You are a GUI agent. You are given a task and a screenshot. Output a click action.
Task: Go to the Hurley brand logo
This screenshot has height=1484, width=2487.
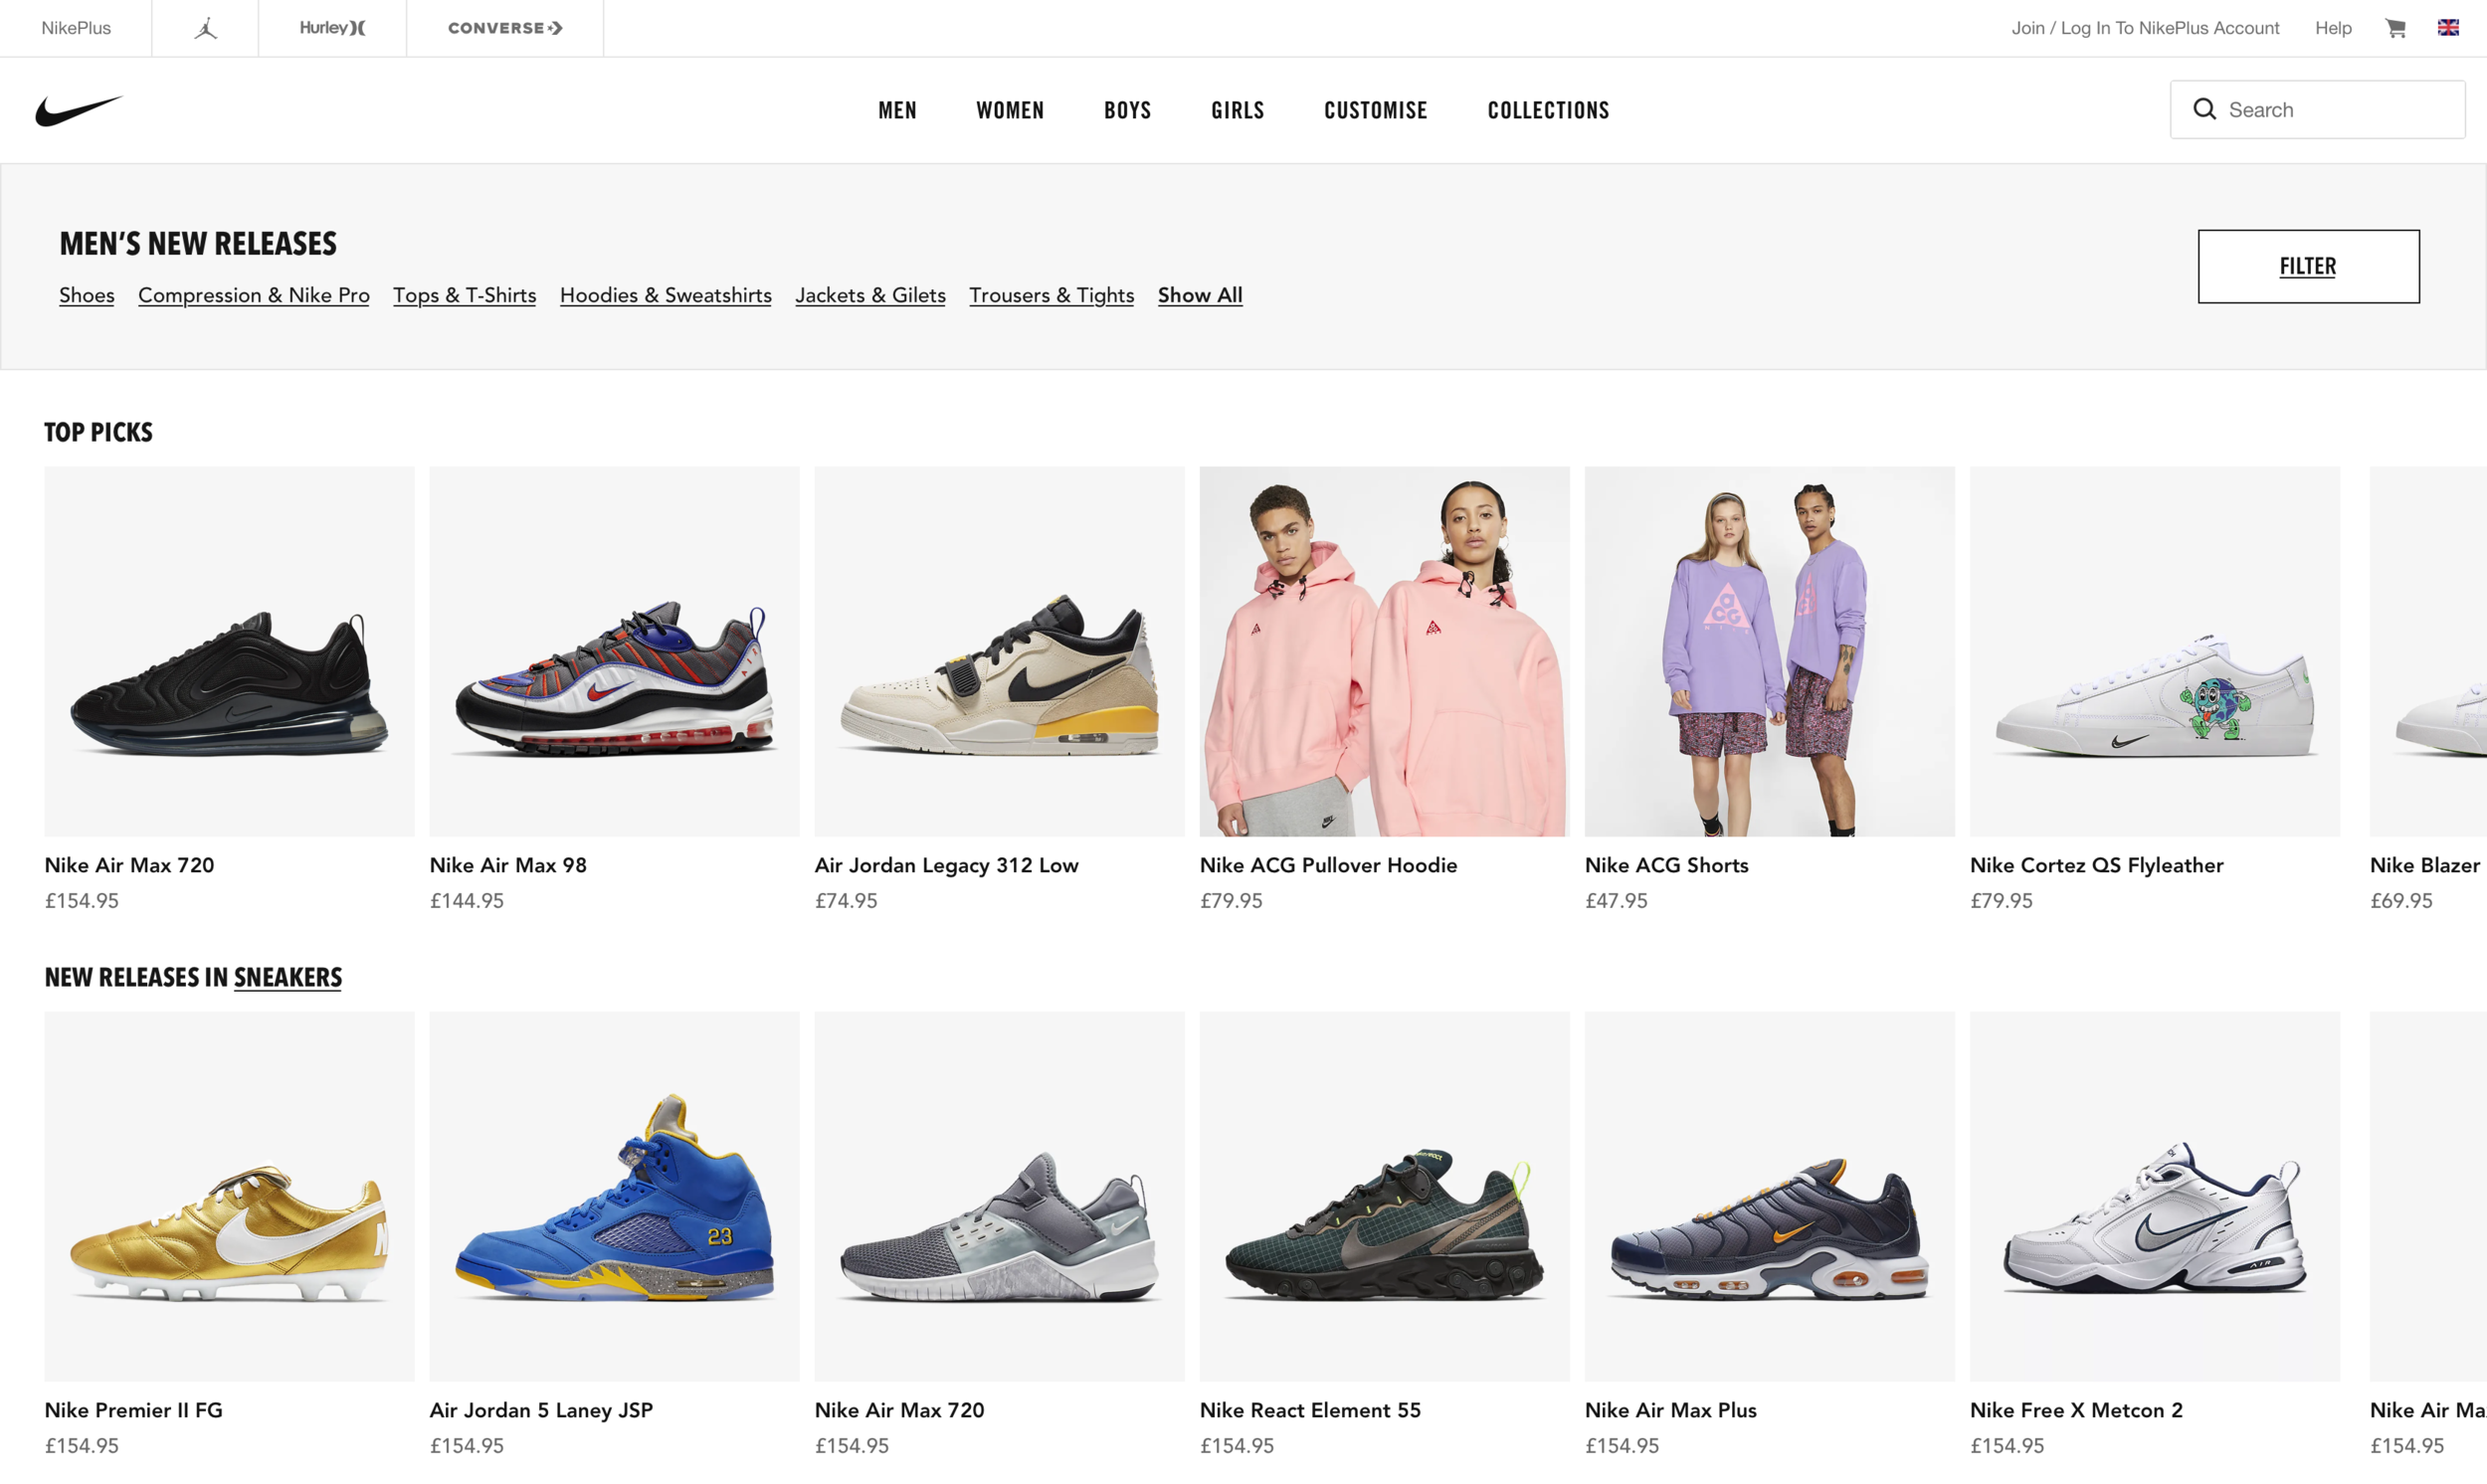click(x=332, y=28)
